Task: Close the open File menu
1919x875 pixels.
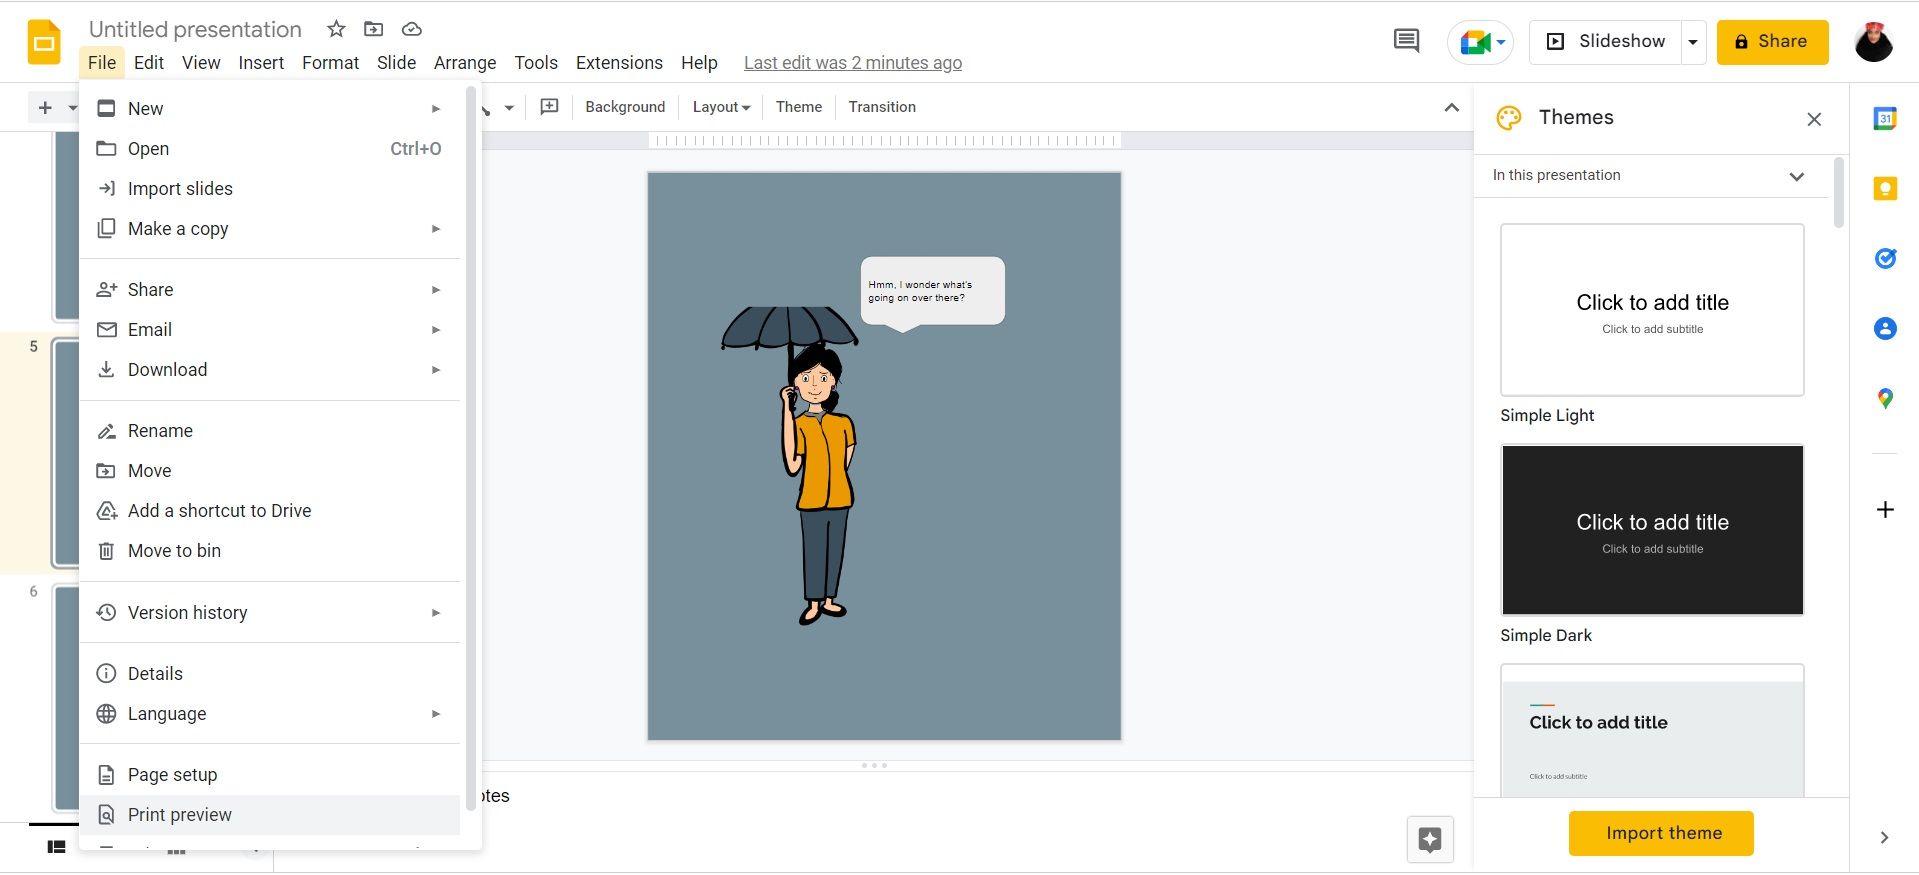Action: pos(102,63)
